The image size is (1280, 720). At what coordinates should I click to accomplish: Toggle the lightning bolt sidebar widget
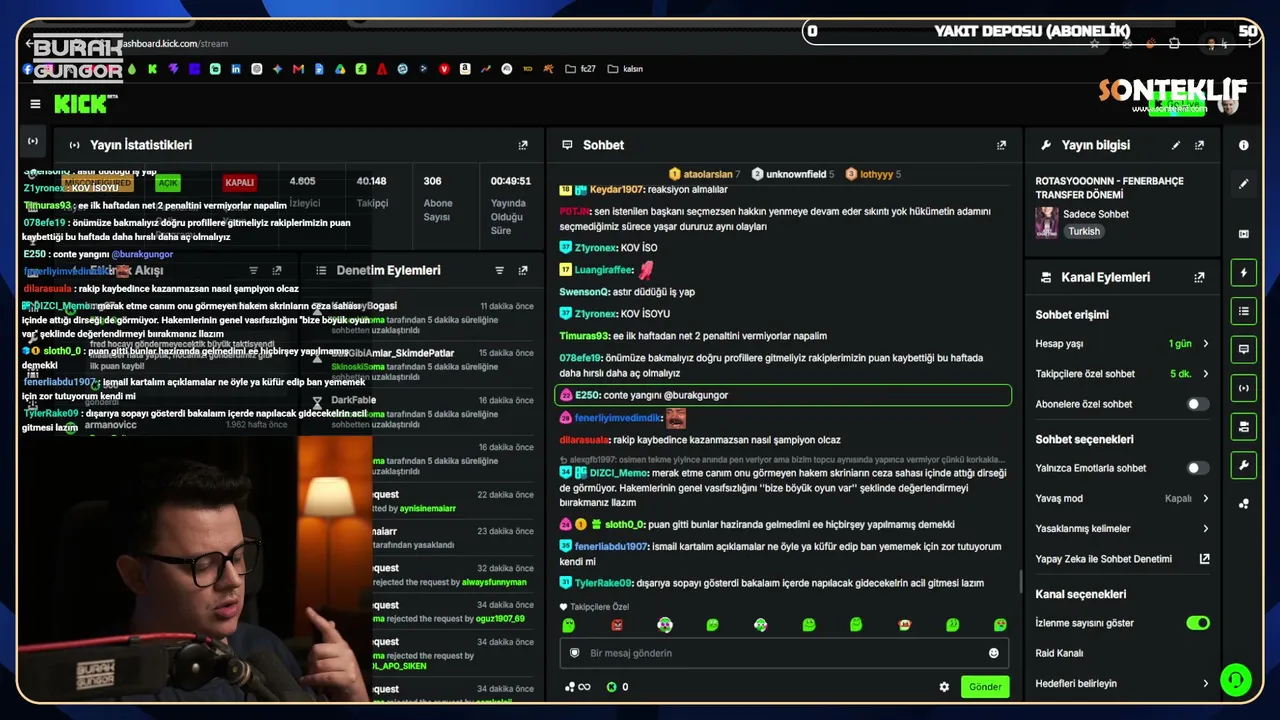[x=1244, y=273]
